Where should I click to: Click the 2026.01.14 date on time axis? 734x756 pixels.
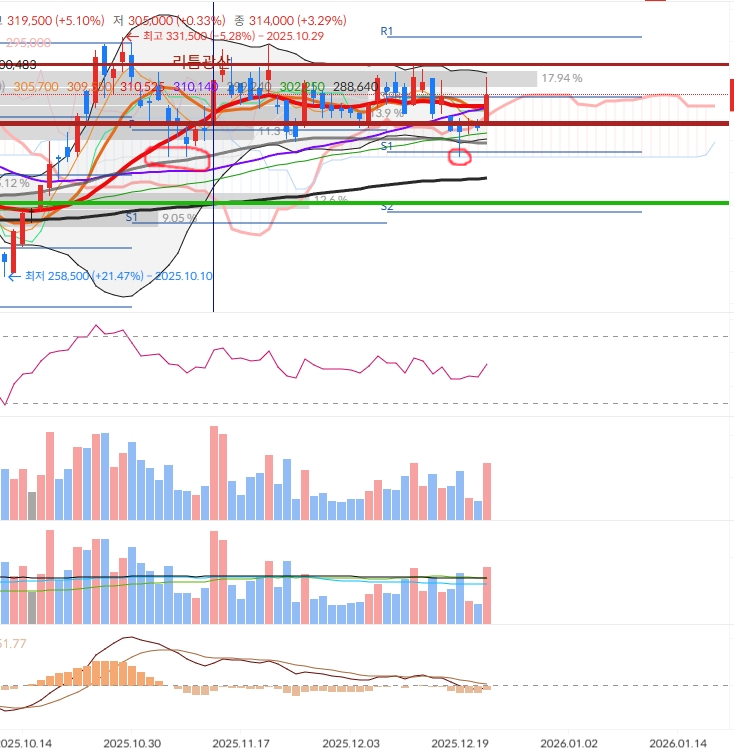pos(678,744)
